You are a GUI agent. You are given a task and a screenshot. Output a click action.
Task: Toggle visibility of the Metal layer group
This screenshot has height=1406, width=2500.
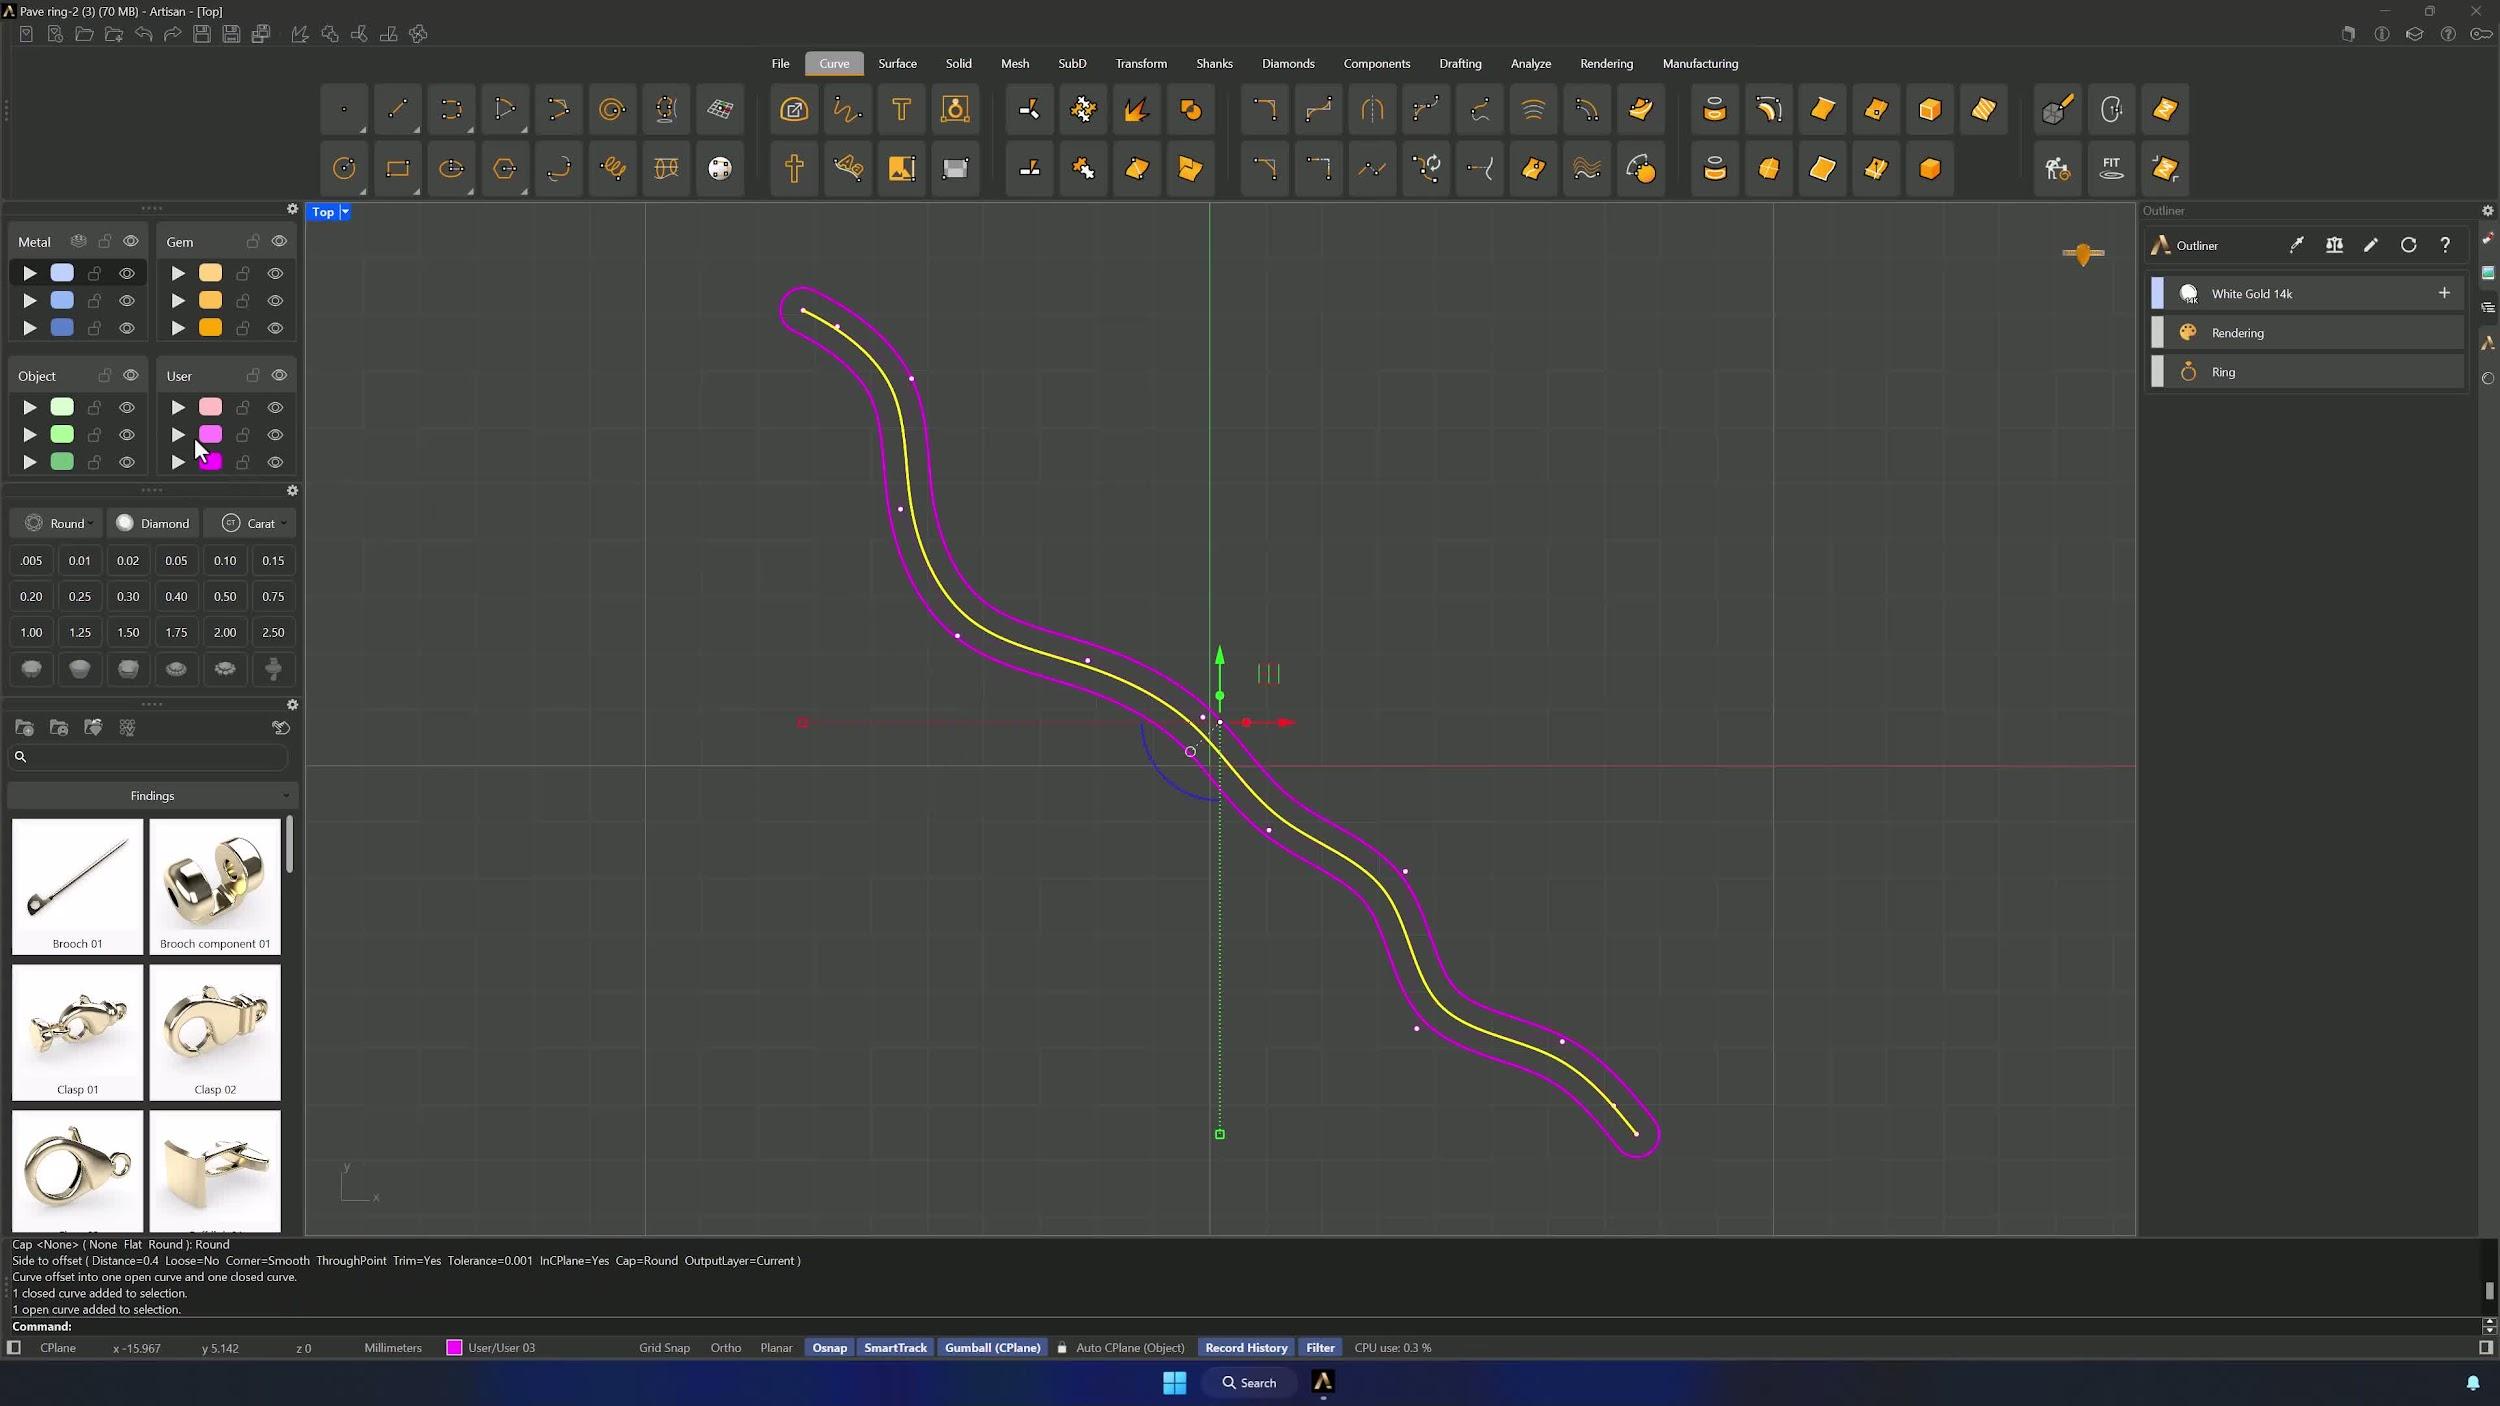pos(131,241)
